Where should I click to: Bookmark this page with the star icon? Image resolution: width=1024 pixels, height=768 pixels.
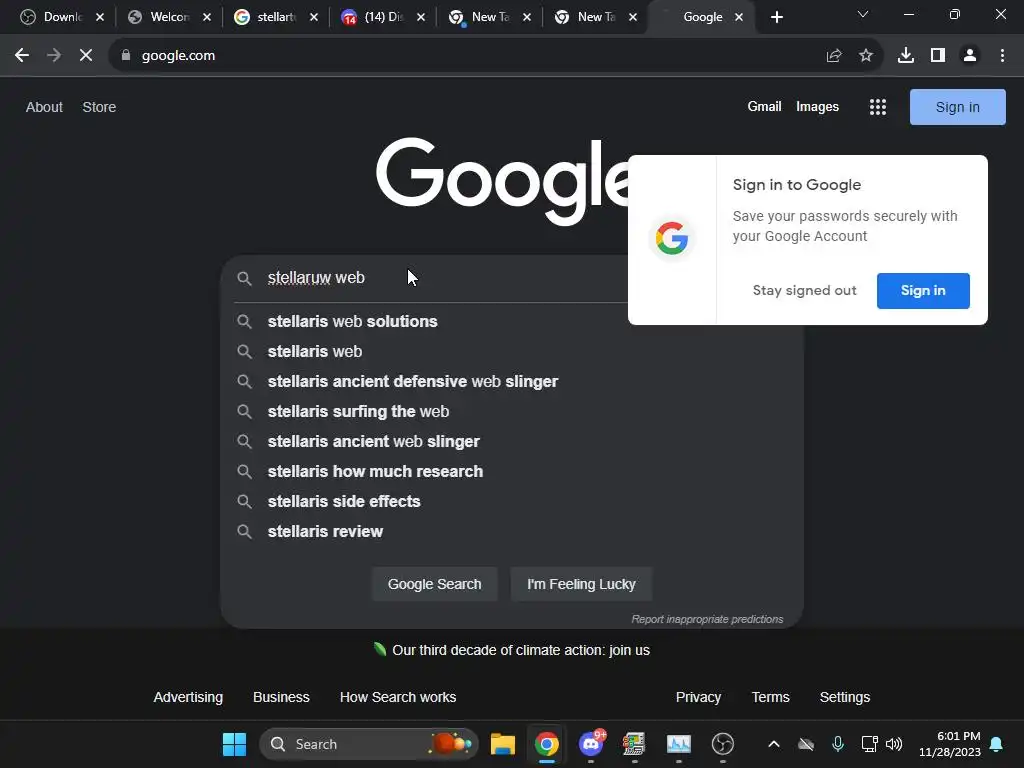[x=866, y=56]
